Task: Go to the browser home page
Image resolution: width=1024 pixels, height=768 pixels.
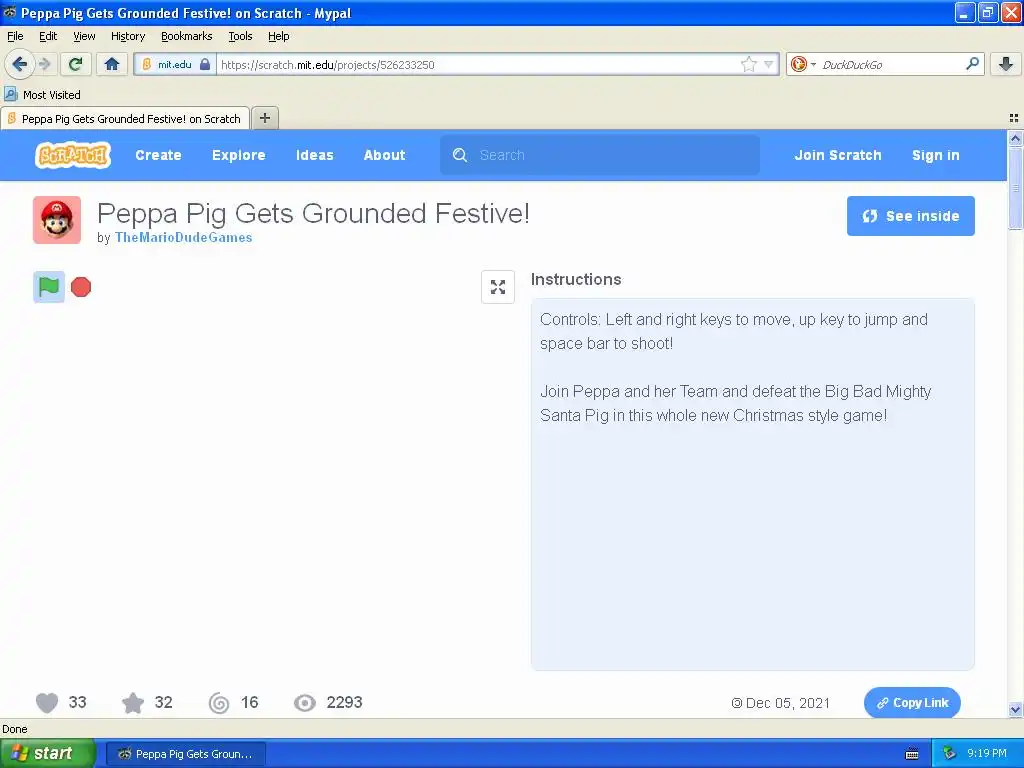Action: pyautogui.click(x=112, y=64)
